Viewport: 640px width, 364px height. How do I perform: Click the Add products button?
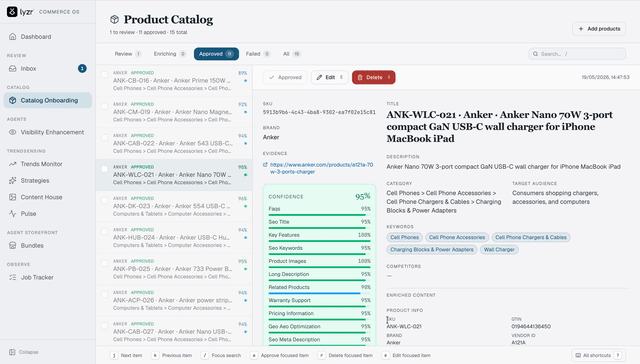click(x=599, y=29)
